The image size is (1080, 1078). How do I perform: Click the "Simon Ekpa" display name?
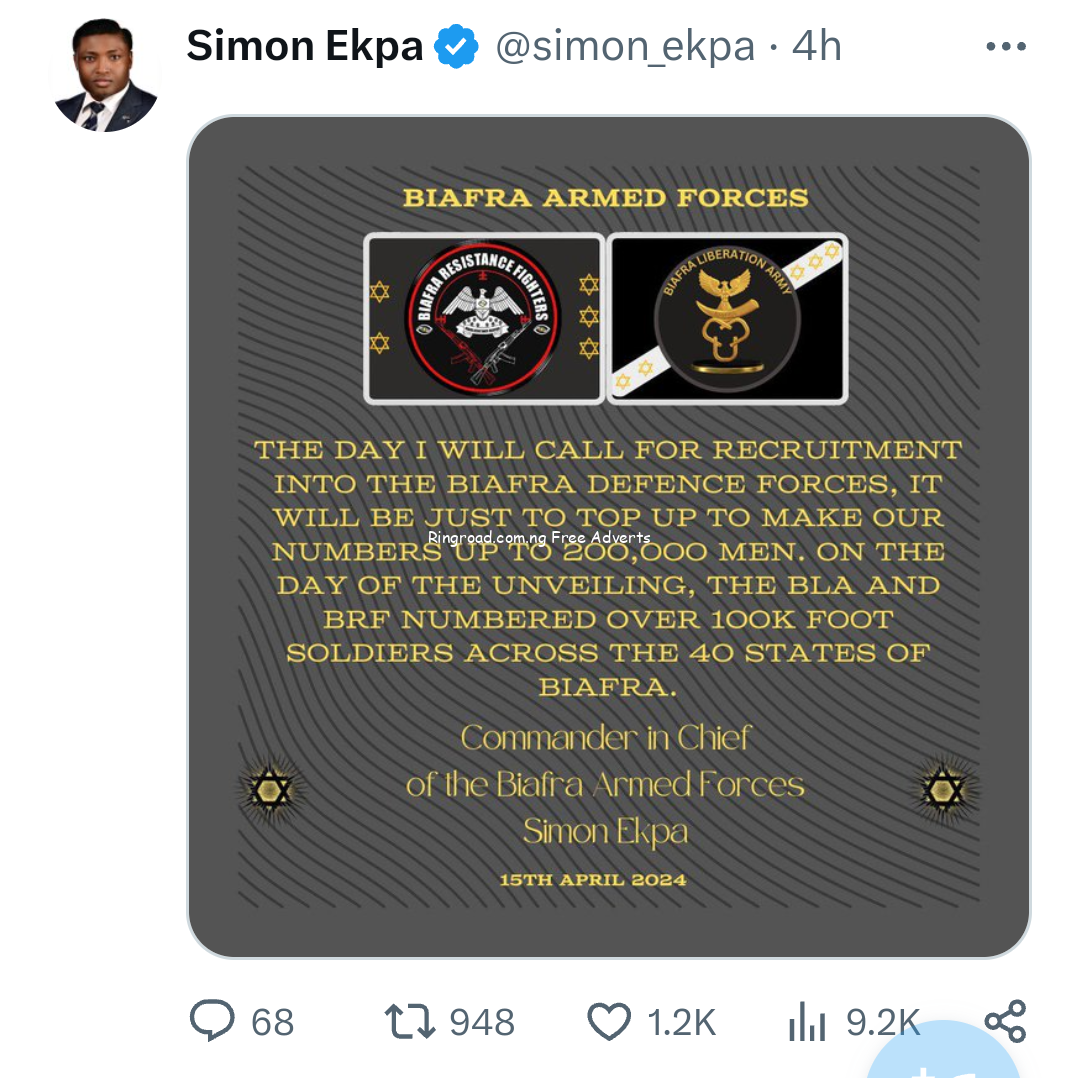click(x=305, y=47)
